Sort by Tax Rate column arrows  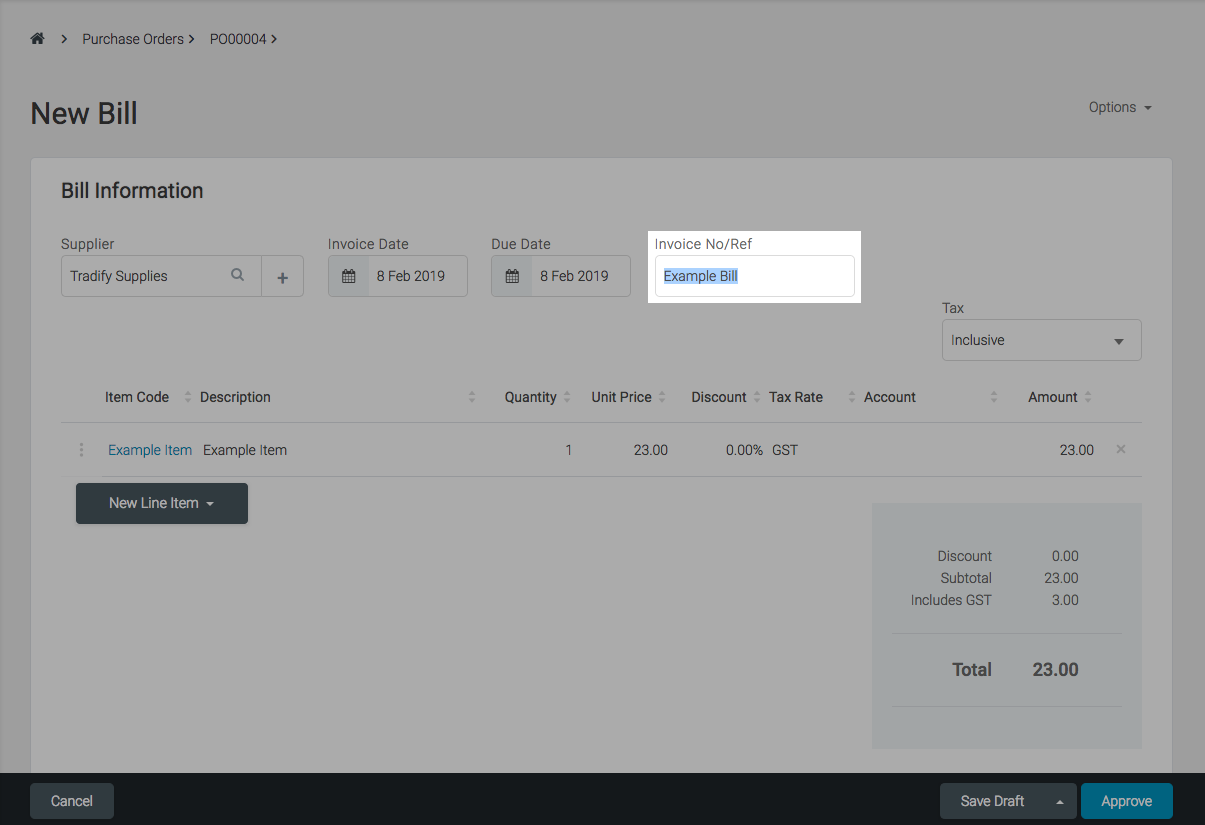point(852,397)
